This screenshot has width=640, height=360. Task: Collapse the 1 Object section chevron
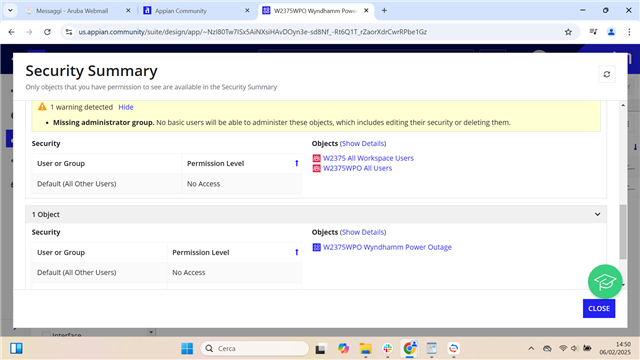tap(597, 214)
